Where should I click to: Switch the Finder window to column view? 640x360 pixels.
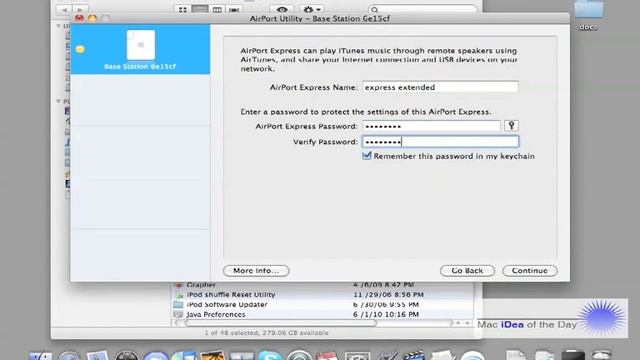tap(217, 9)
